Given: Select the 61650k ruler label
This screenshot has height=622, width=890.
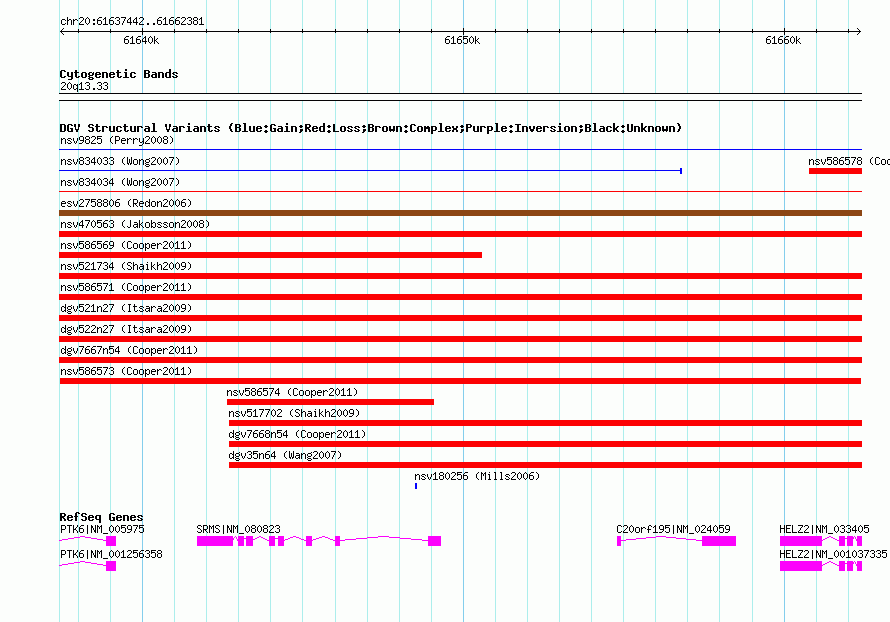Looking at the screenshot, I should coord(462,40).
